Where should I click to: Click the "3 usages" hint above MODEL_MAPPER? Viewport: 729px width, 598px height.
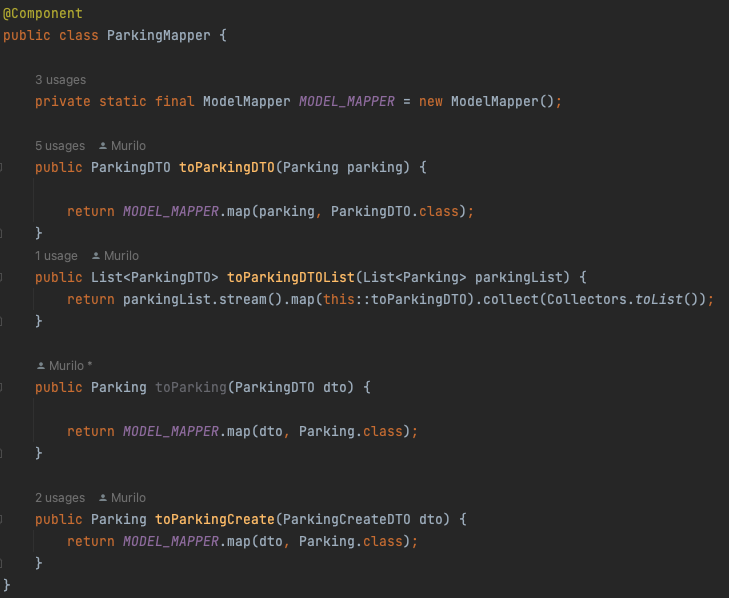tap(60, 80)
